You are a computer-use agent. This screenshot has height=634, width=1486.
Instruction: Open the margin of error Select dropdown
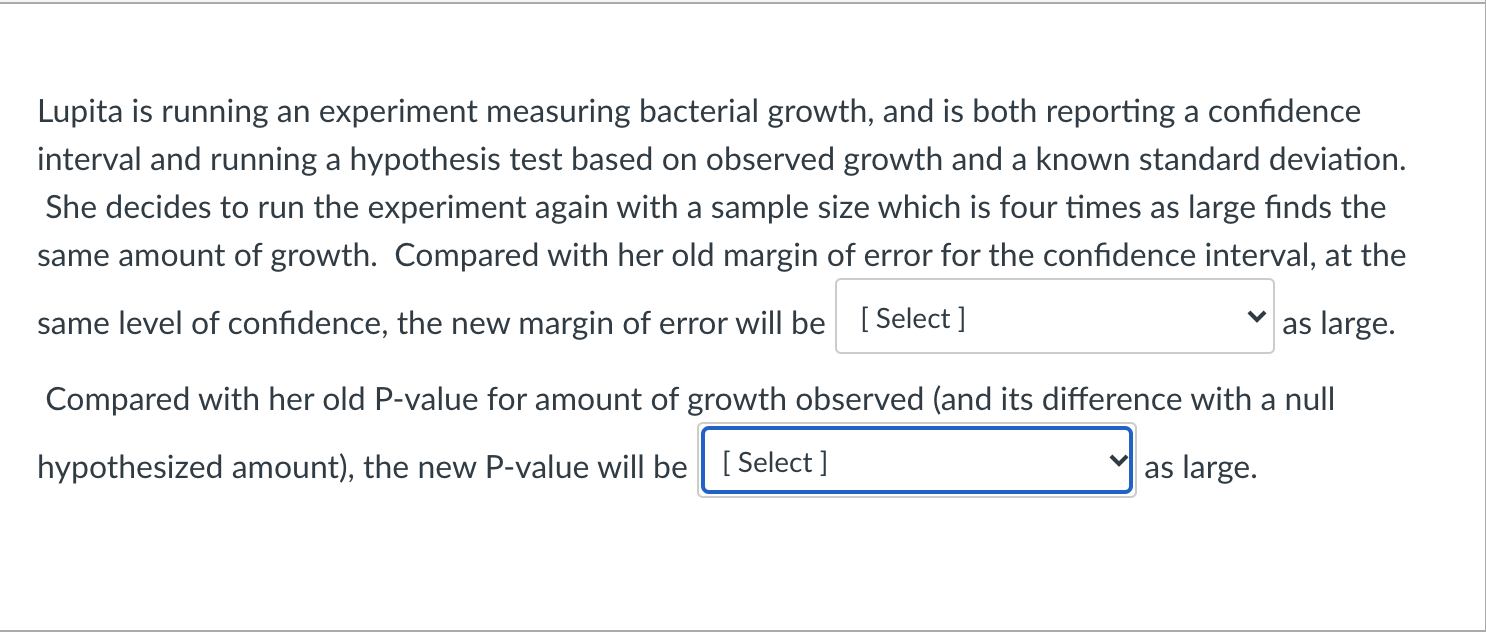(1053, 317)
